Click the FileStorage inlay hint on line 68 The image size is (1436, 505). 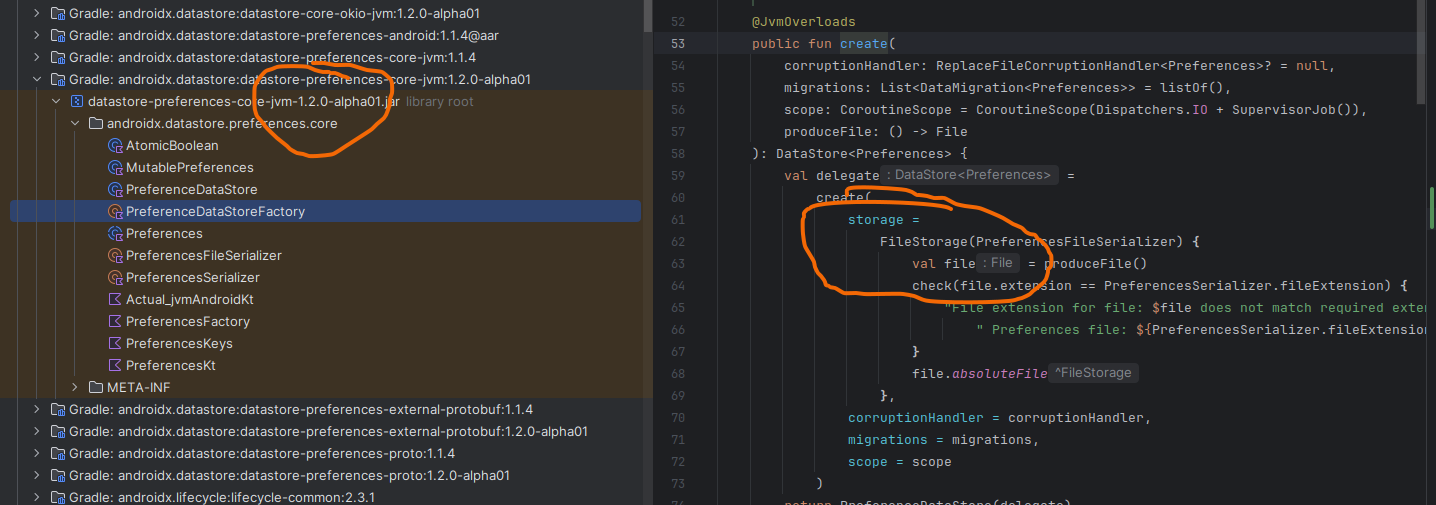click(1095, 373)
